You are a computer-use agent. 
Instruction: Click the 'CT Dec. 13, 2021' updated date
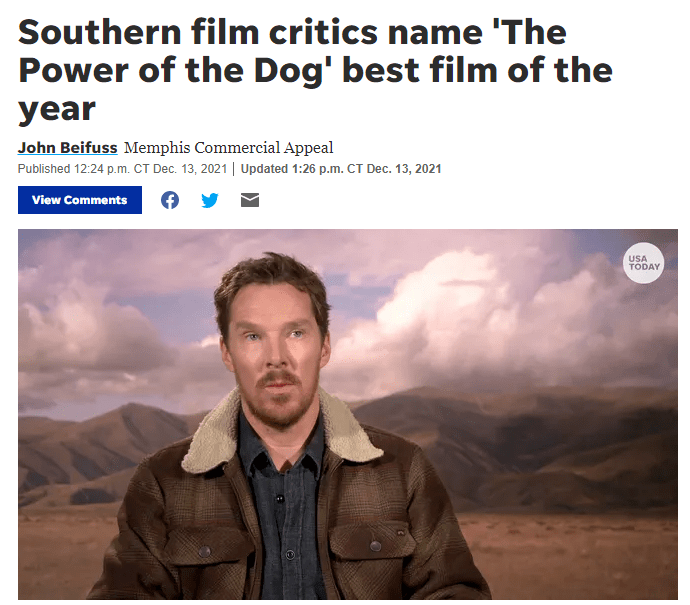[394, 169]
